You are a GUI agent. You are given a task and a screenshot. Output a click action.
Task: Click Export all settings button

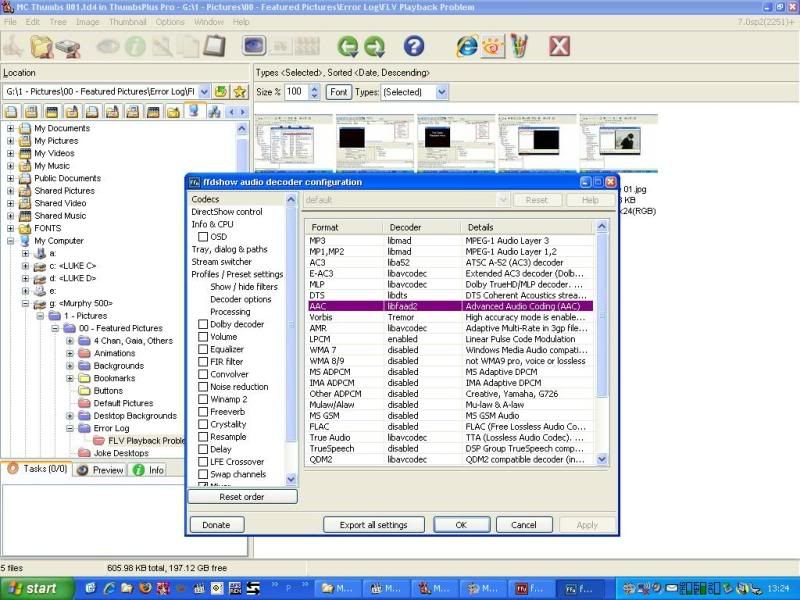point(373,524)
